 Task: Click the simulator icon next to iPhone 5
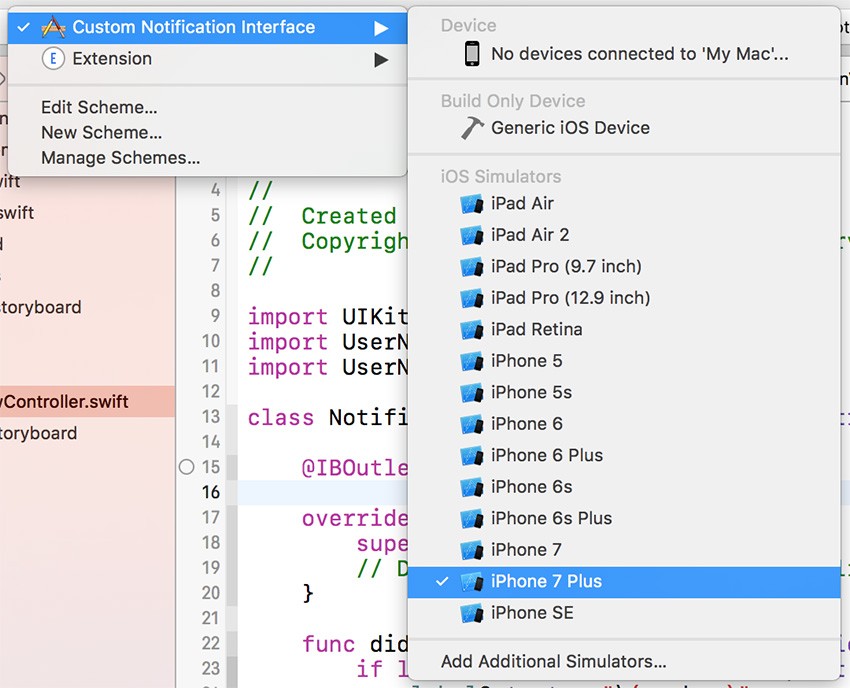click(472, 361)
